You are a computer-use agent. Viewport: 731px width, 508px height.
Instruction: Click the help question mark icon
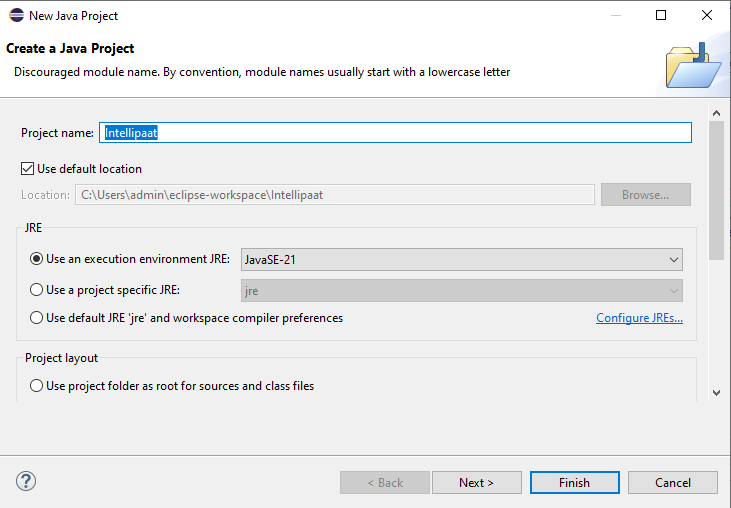(26, 481)
